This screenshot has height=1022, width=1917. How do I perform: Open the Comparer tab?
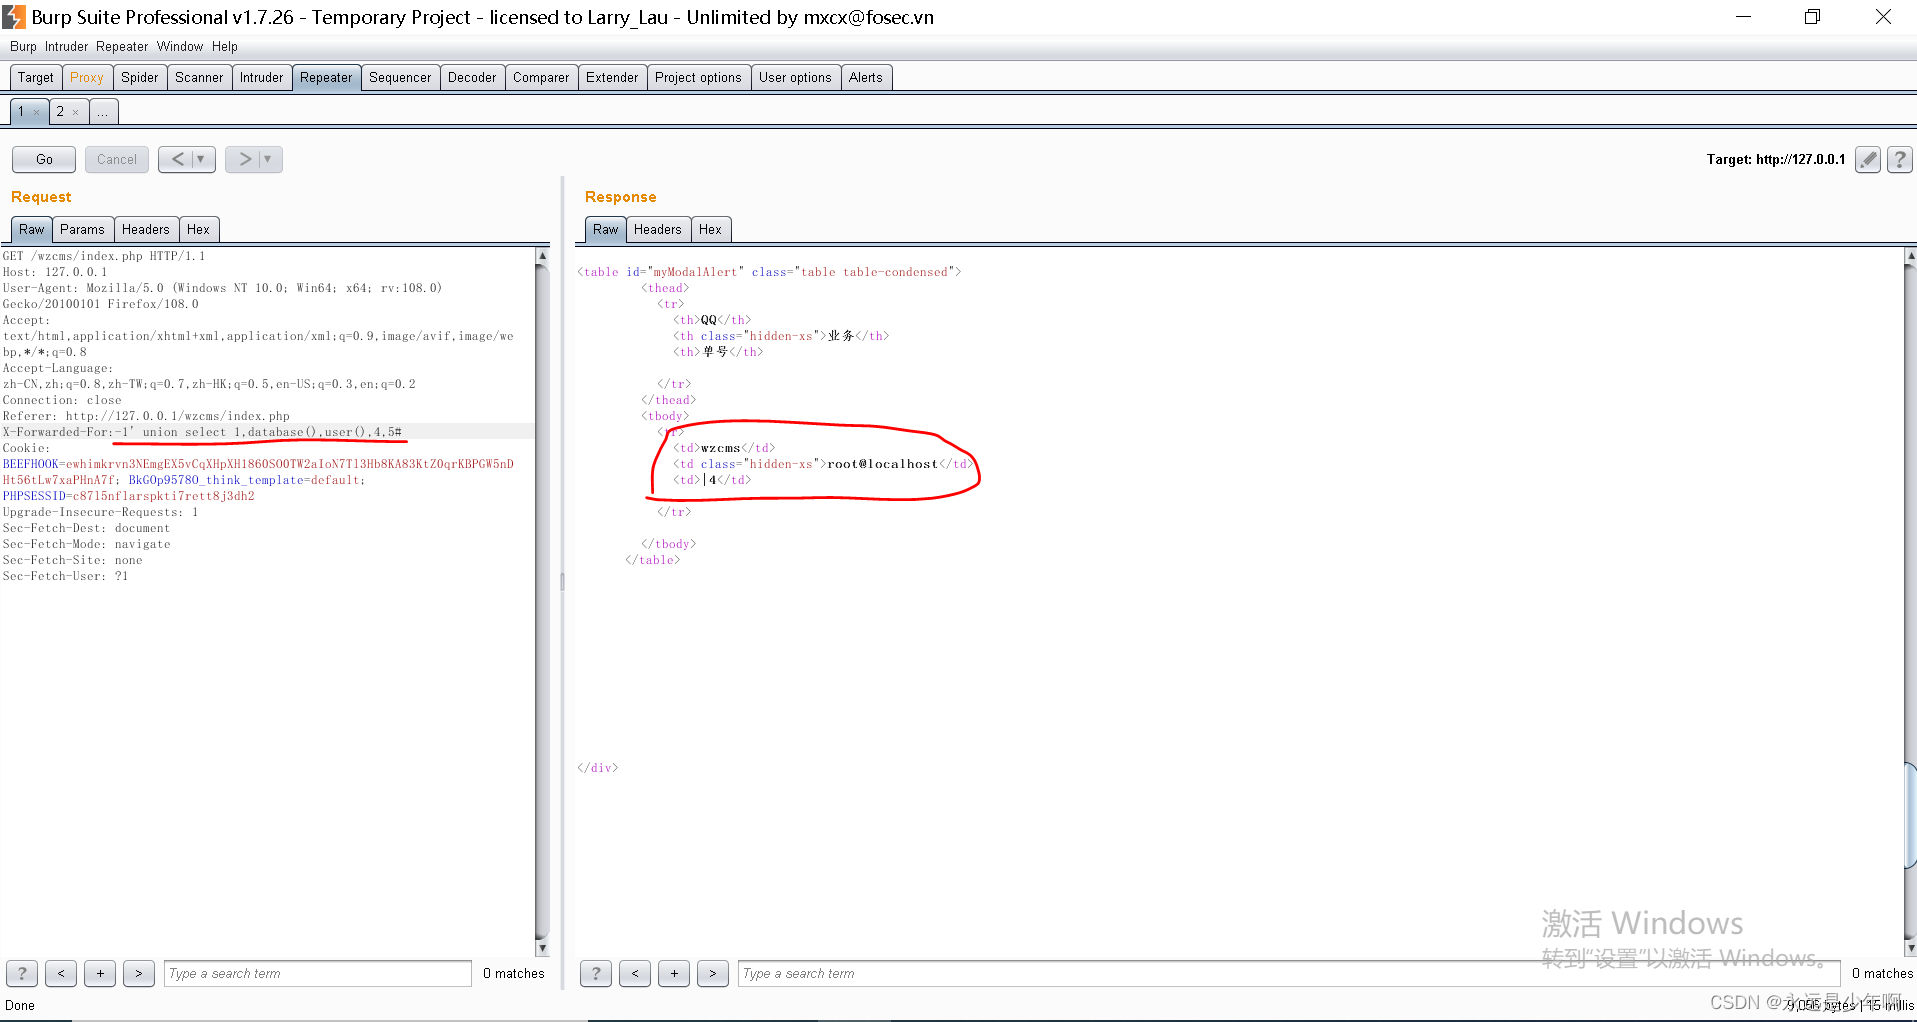coord(541,78)
